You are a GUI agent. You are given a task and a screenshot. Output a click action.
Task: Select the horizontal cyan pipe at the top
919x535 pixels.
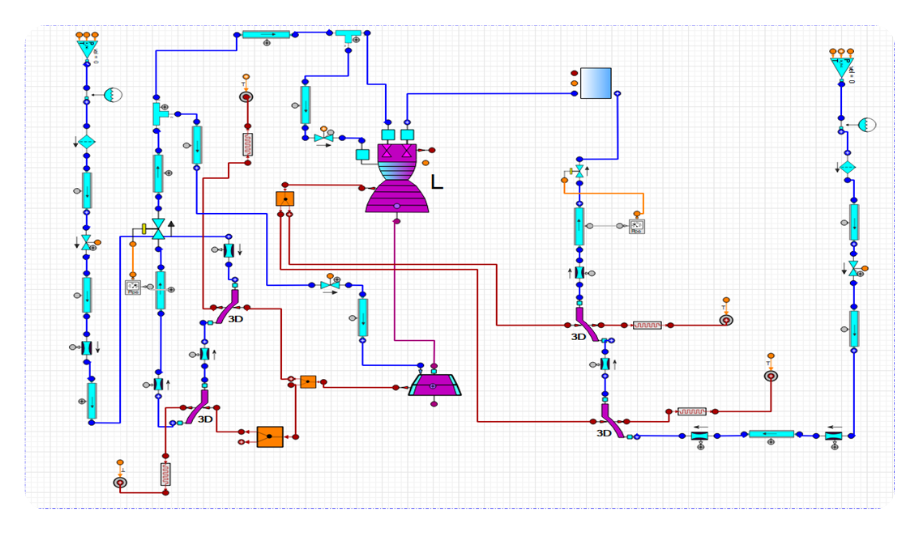pyautogui.click(x=266, y=35)
